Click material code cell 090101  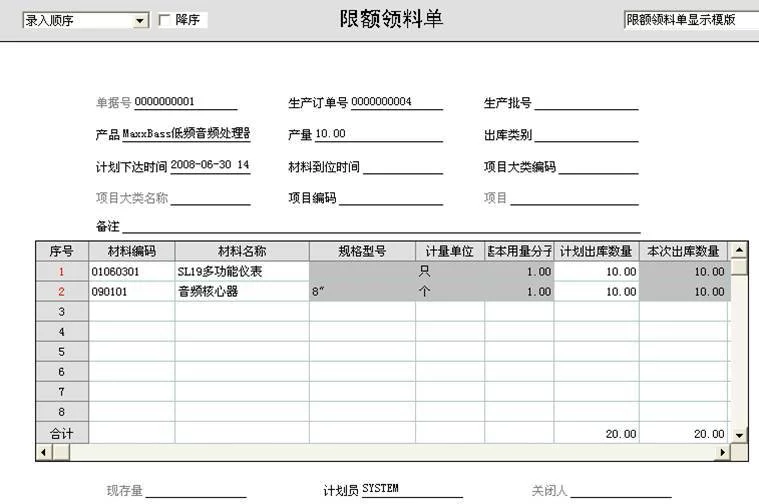[x=132, y=291]
